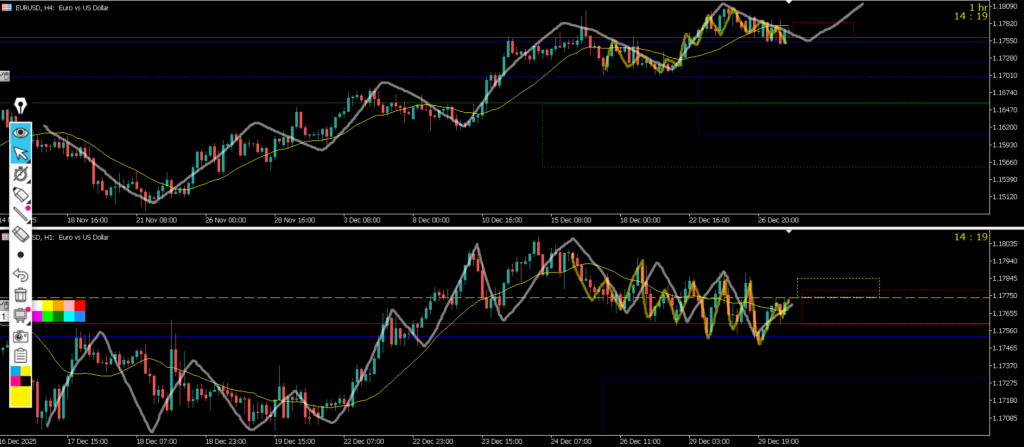
Task: Pick the orange swatch in the color palette
Action: click(56, 305)
